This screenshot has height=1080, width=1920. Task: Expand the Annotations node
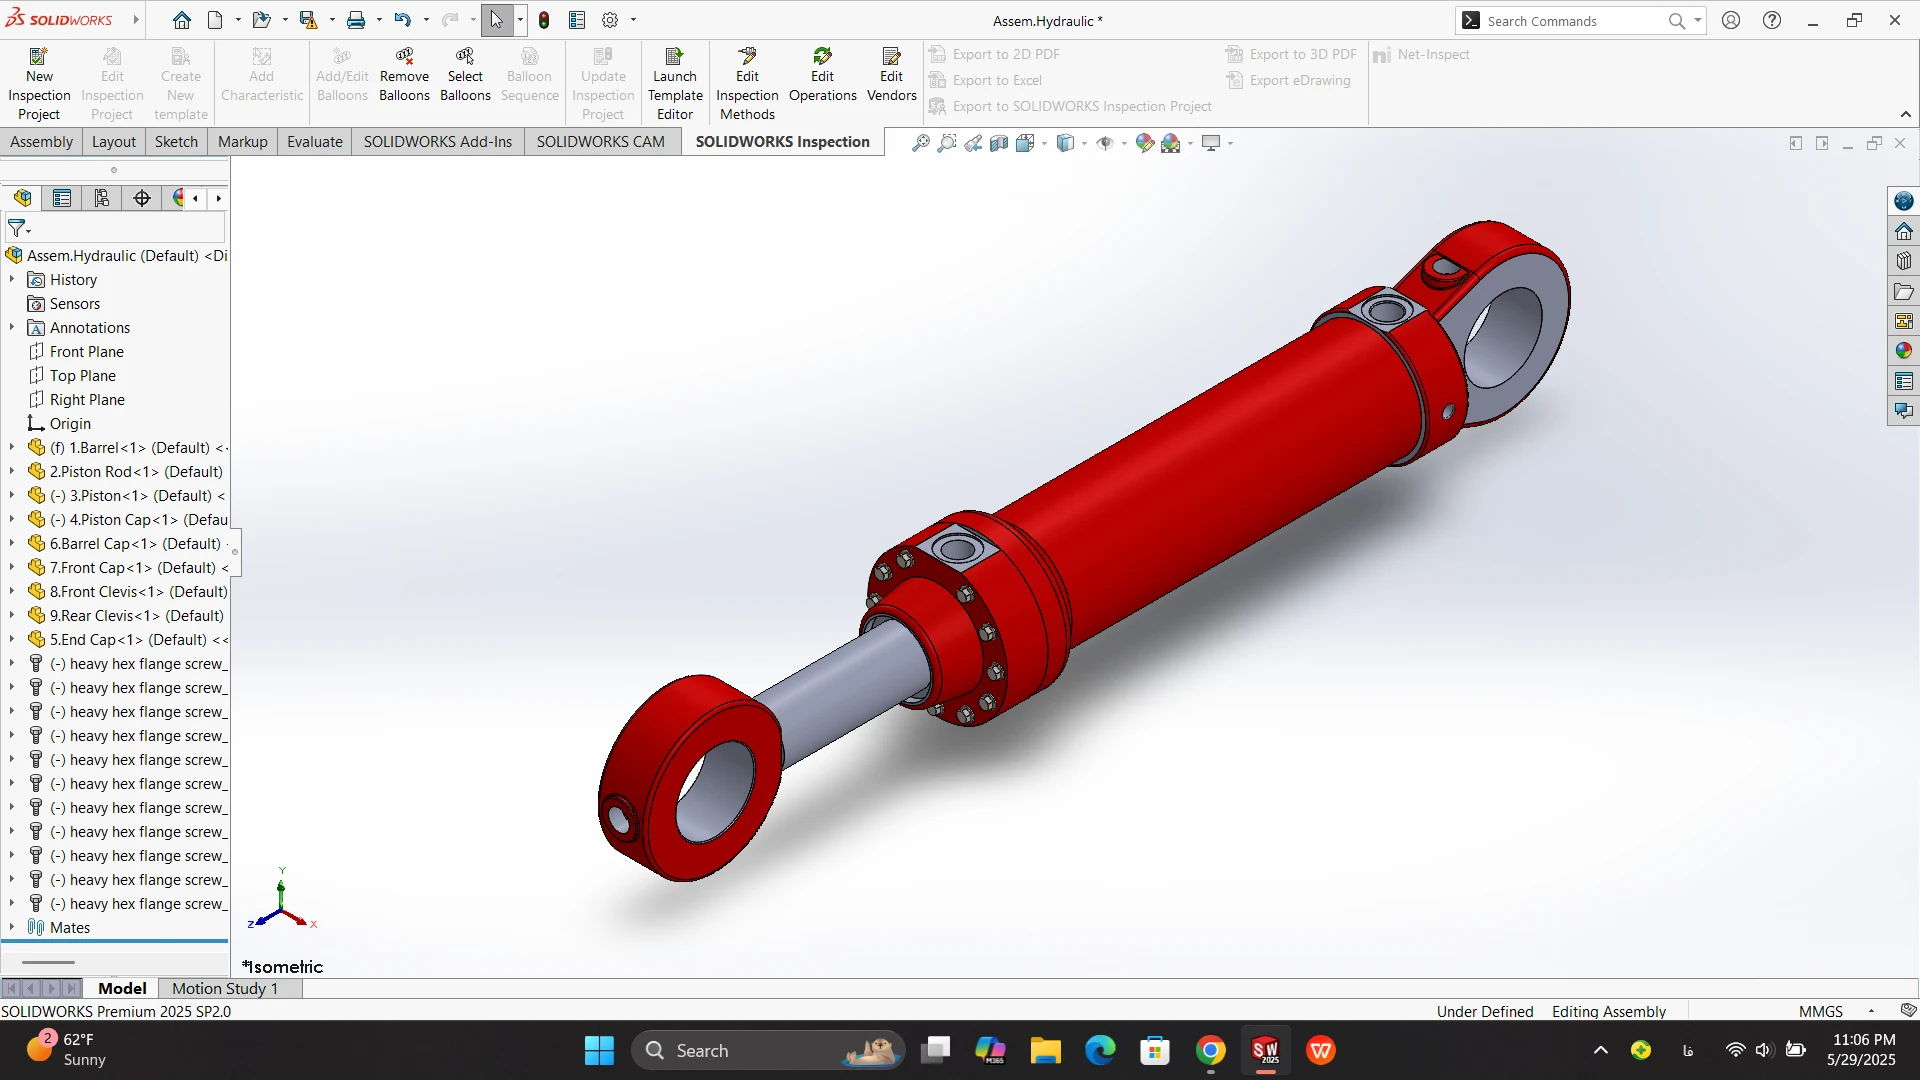tap(12, 328)
